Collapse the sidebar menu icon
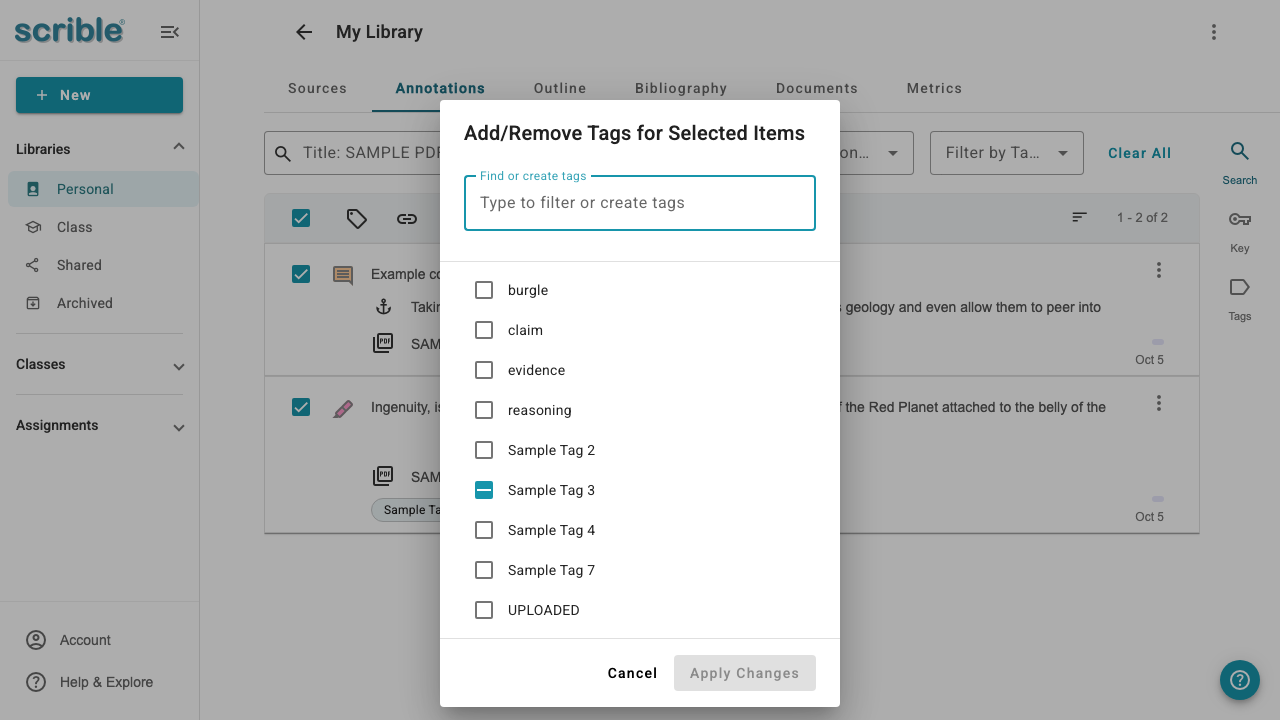The image size is (1280, 720). click(169, 32)
